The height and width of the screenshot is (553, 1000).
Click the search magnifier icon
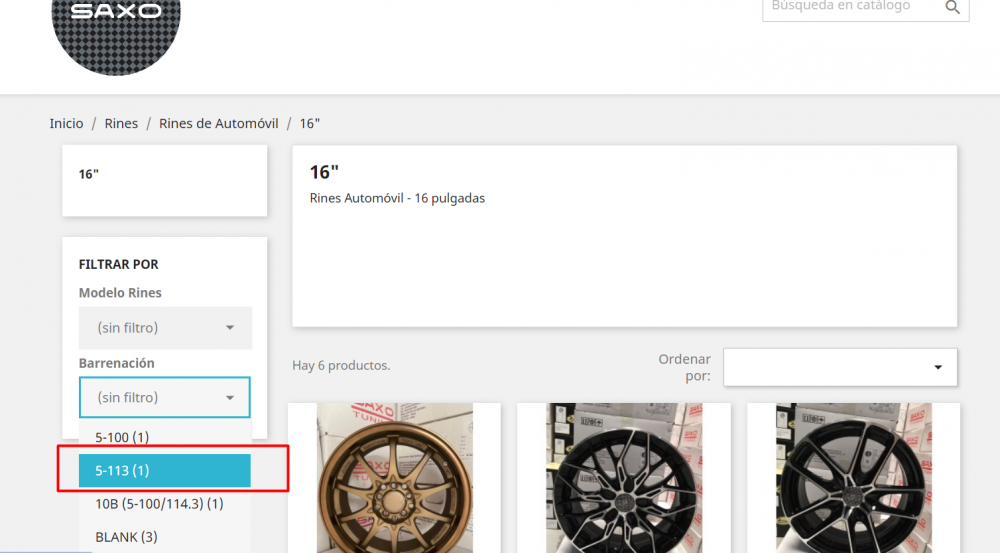(952, 7)
